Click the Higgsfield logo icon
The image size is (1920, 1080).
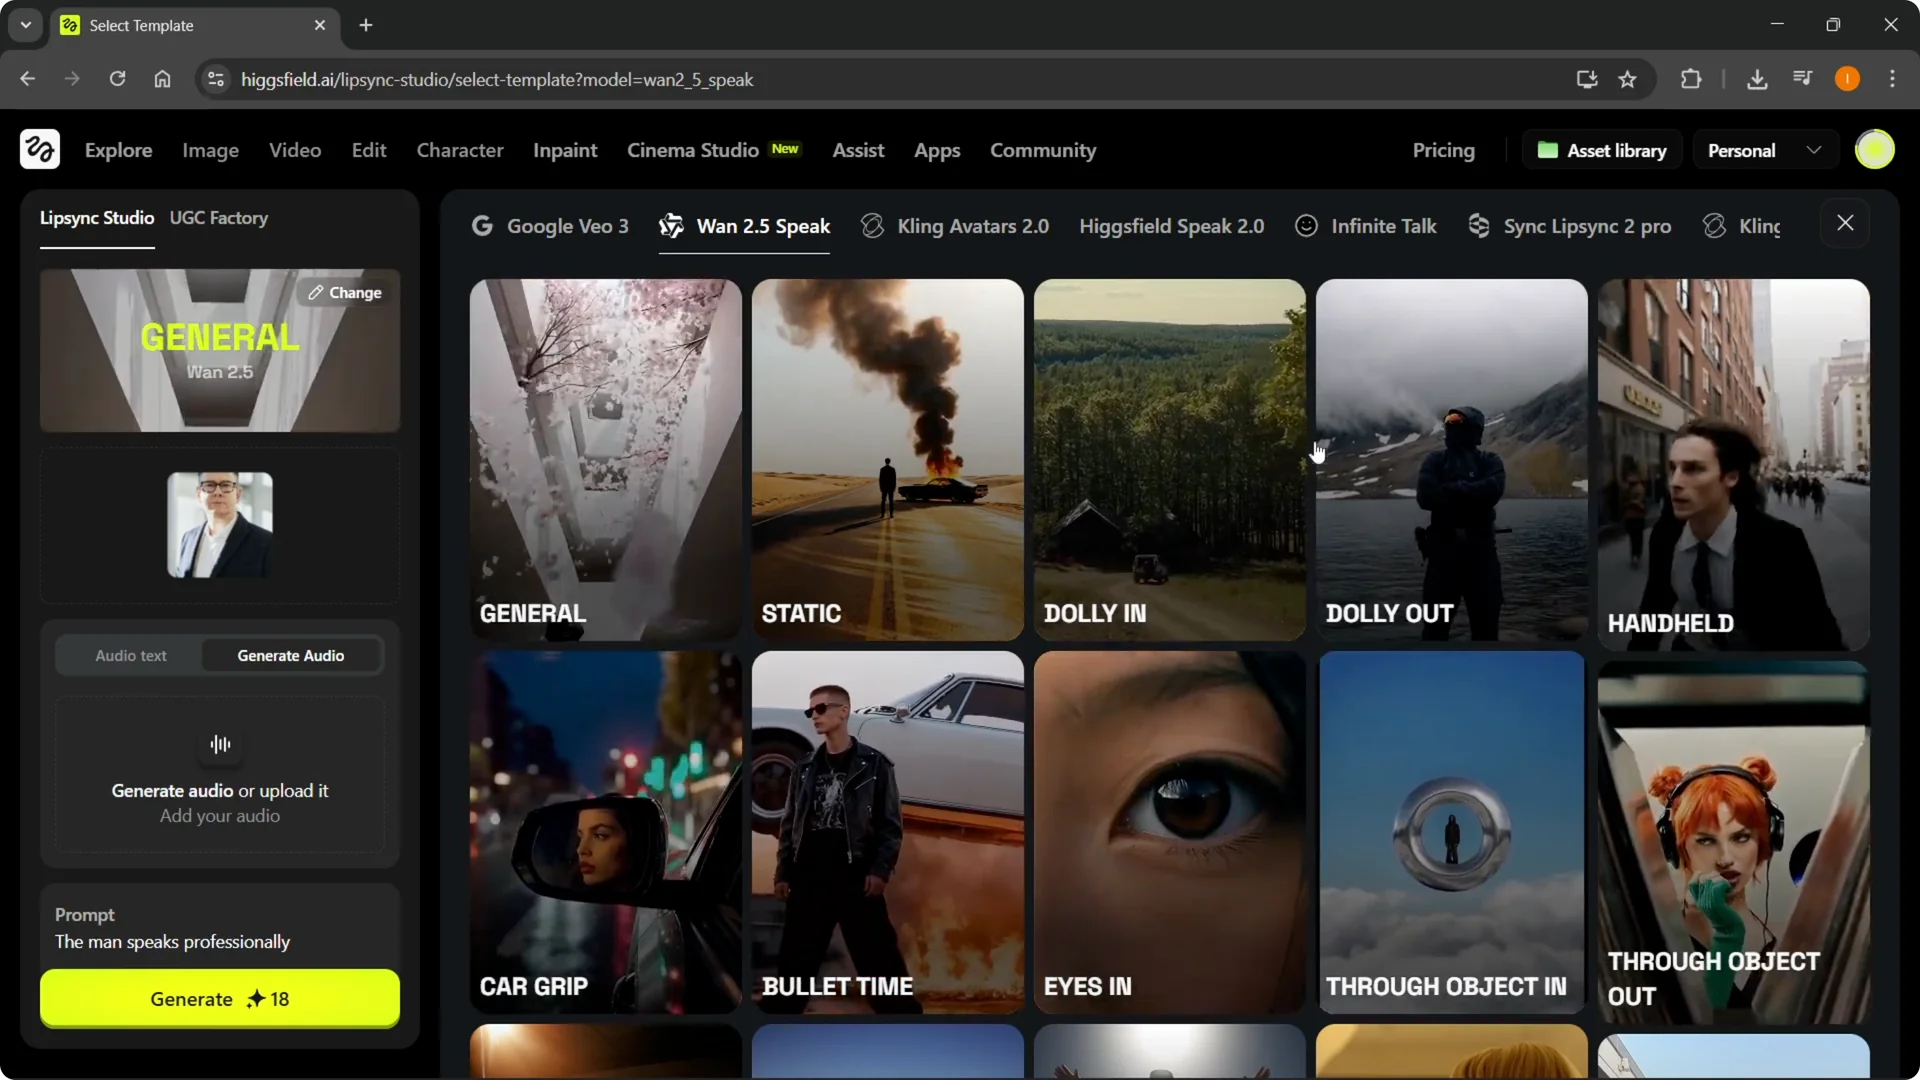coord(40,150)
